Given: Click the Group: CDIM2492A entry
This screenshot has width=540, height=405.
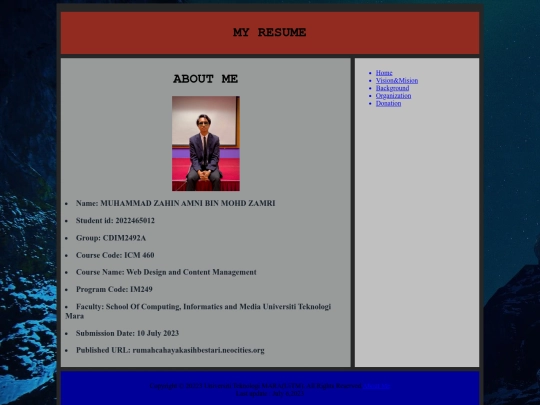Looking at the screenshot, I should (111, 238).
